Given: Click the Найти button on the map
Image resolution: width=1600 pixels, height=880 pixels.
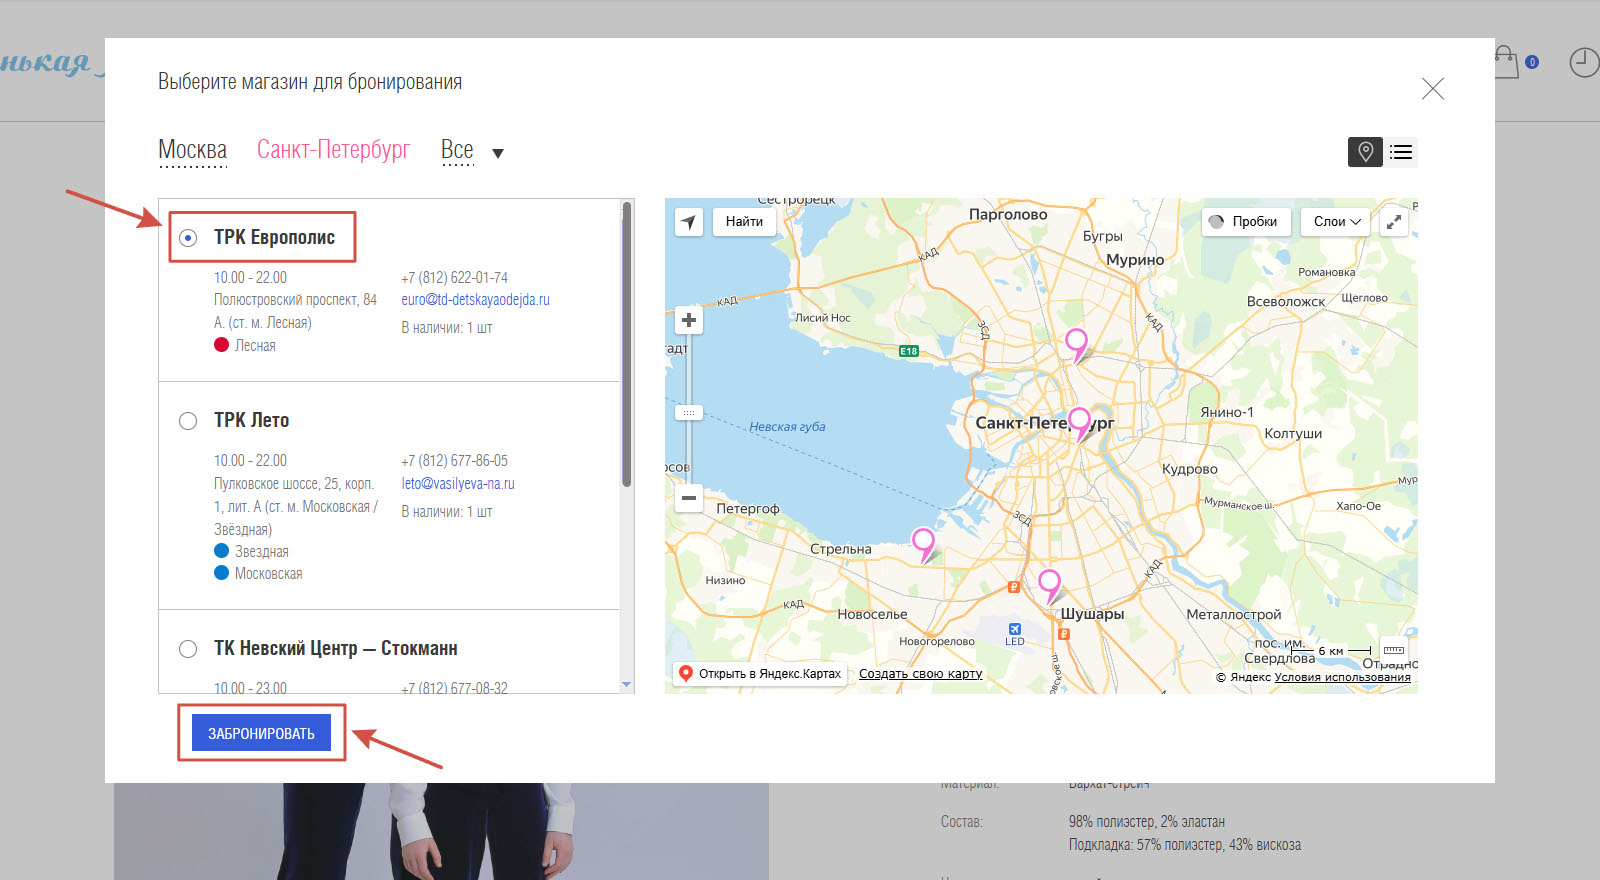Looking at the screenshot, I should point(744,222).
